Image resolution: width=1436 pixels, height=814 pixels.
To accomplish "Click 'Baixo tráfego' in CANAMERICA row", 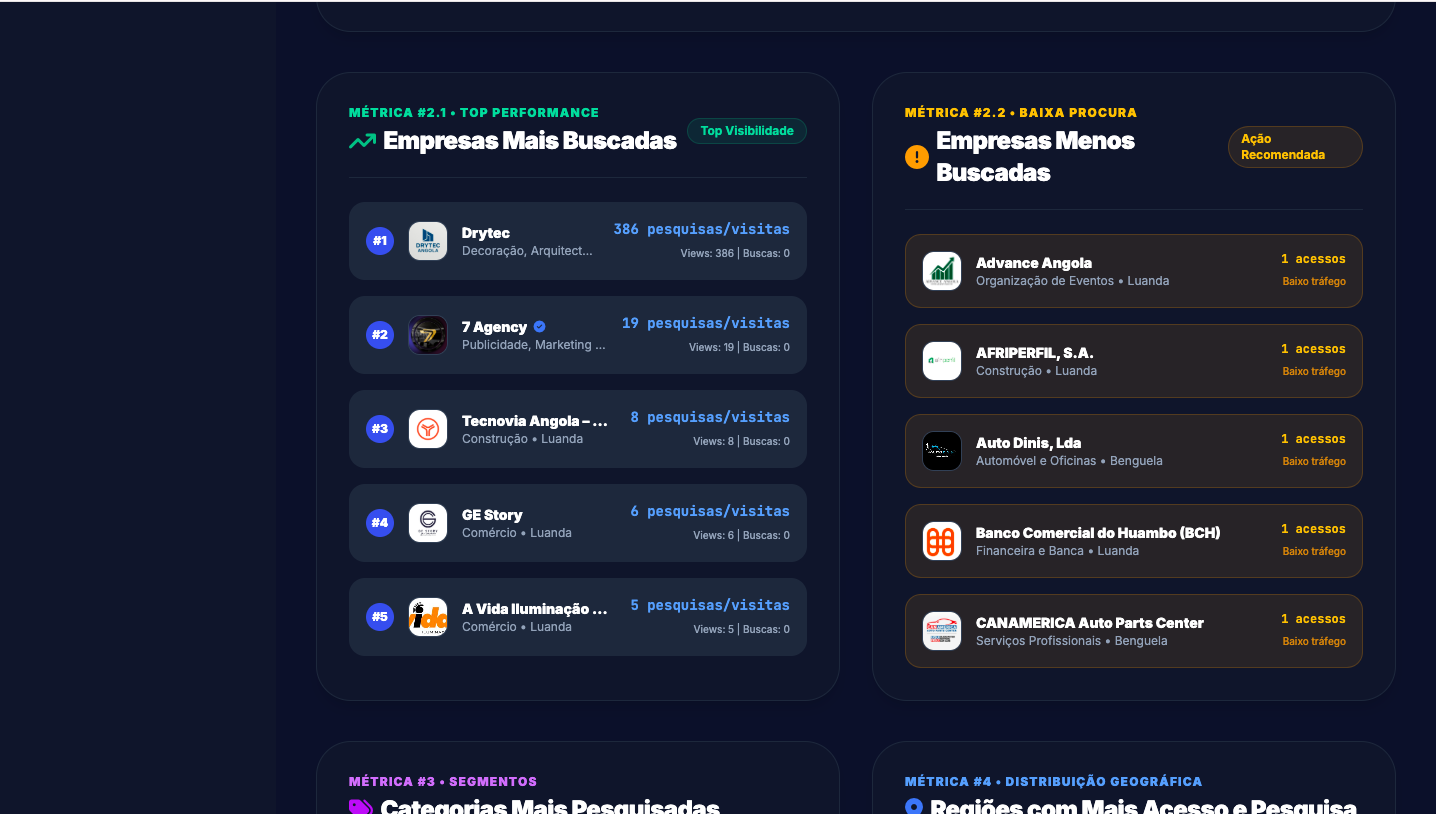I will point(1314,642).
